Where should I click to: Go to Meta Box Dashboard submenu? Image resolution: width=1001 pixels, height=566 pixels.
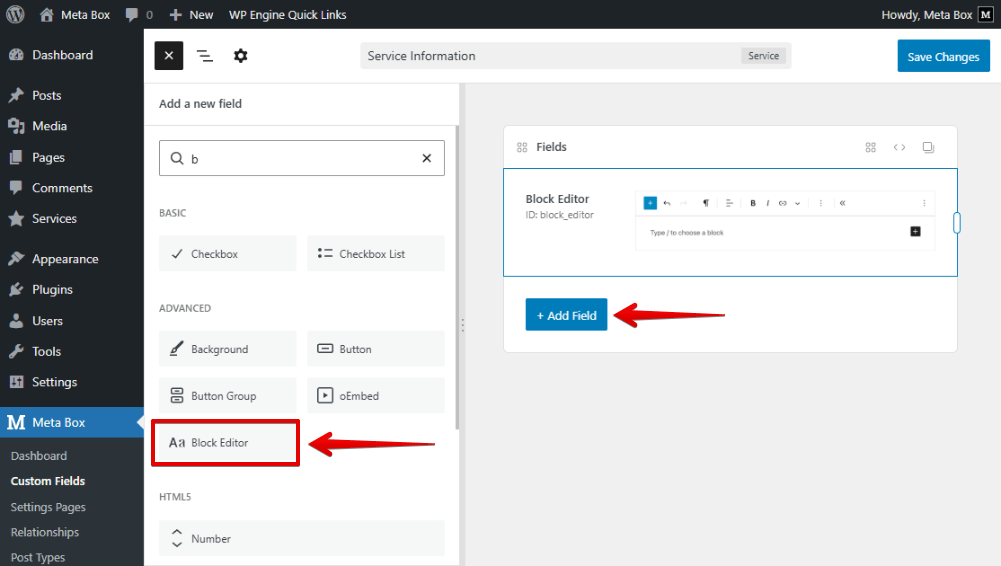click(x=38, y=456)
